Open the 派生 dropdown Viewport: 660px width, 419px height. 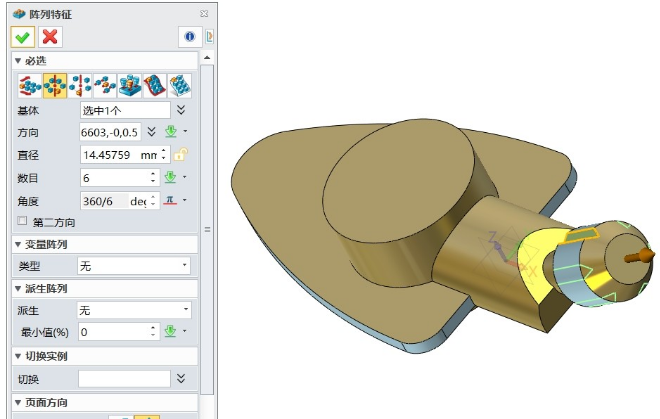[134, 310]
